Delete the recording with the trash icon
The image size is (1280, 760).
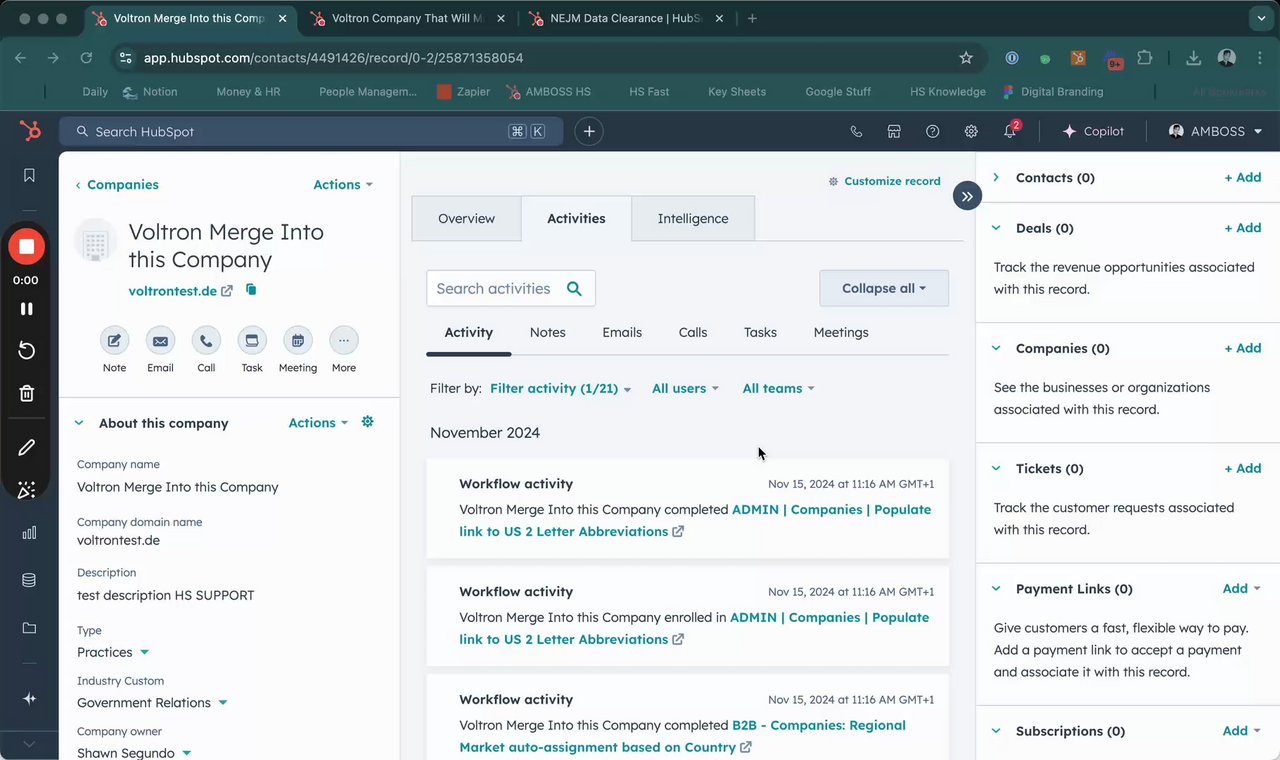[27, 393]
